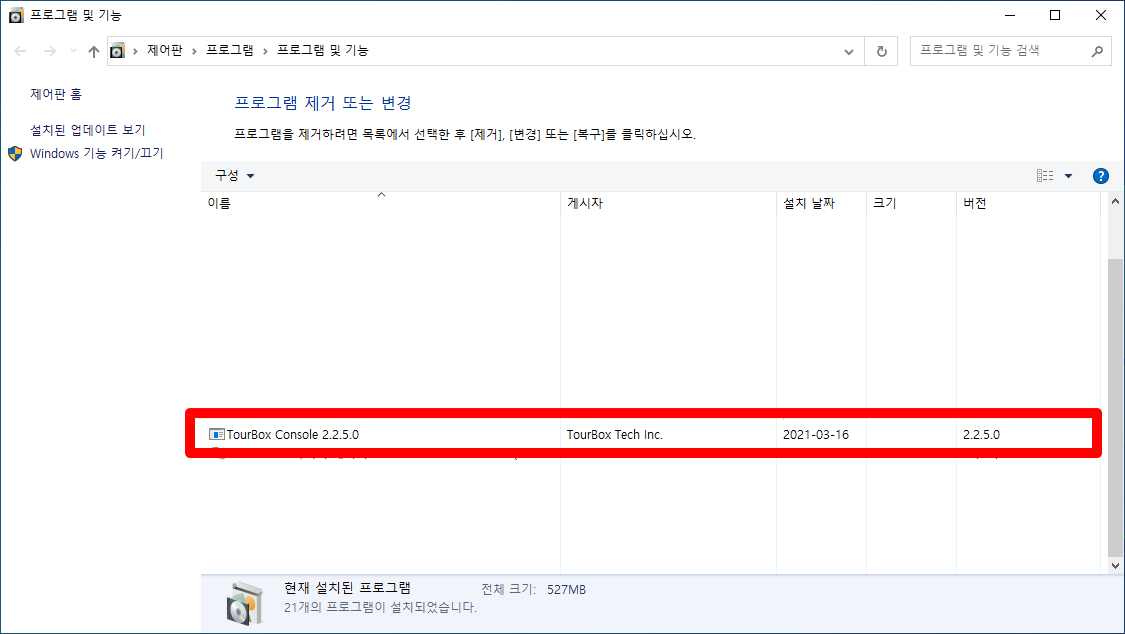Minimize the 프로그램 및 기능 window

pos(1009,15)
